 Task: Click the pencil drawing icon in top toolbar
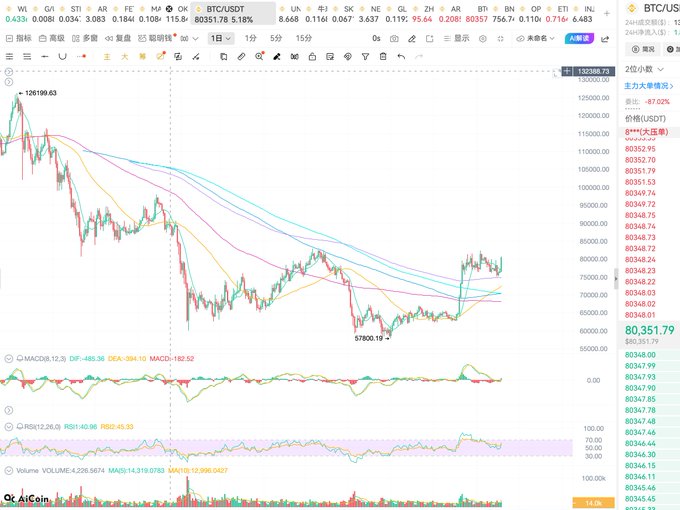pos(412,39)
